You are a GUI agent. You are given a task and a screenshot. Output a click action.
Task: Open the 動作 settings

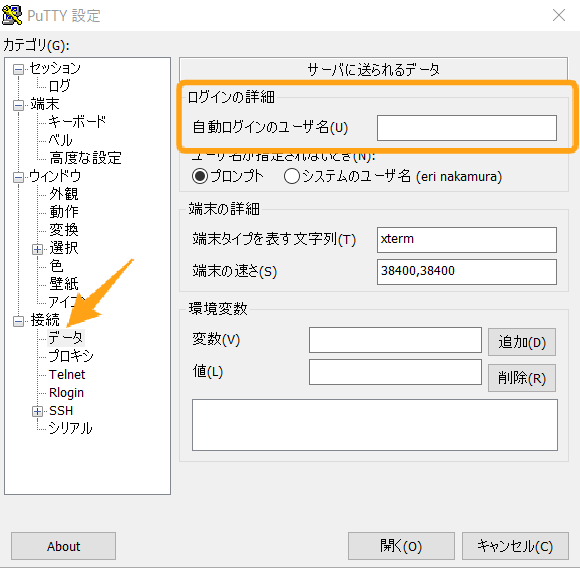pos(64,212)
